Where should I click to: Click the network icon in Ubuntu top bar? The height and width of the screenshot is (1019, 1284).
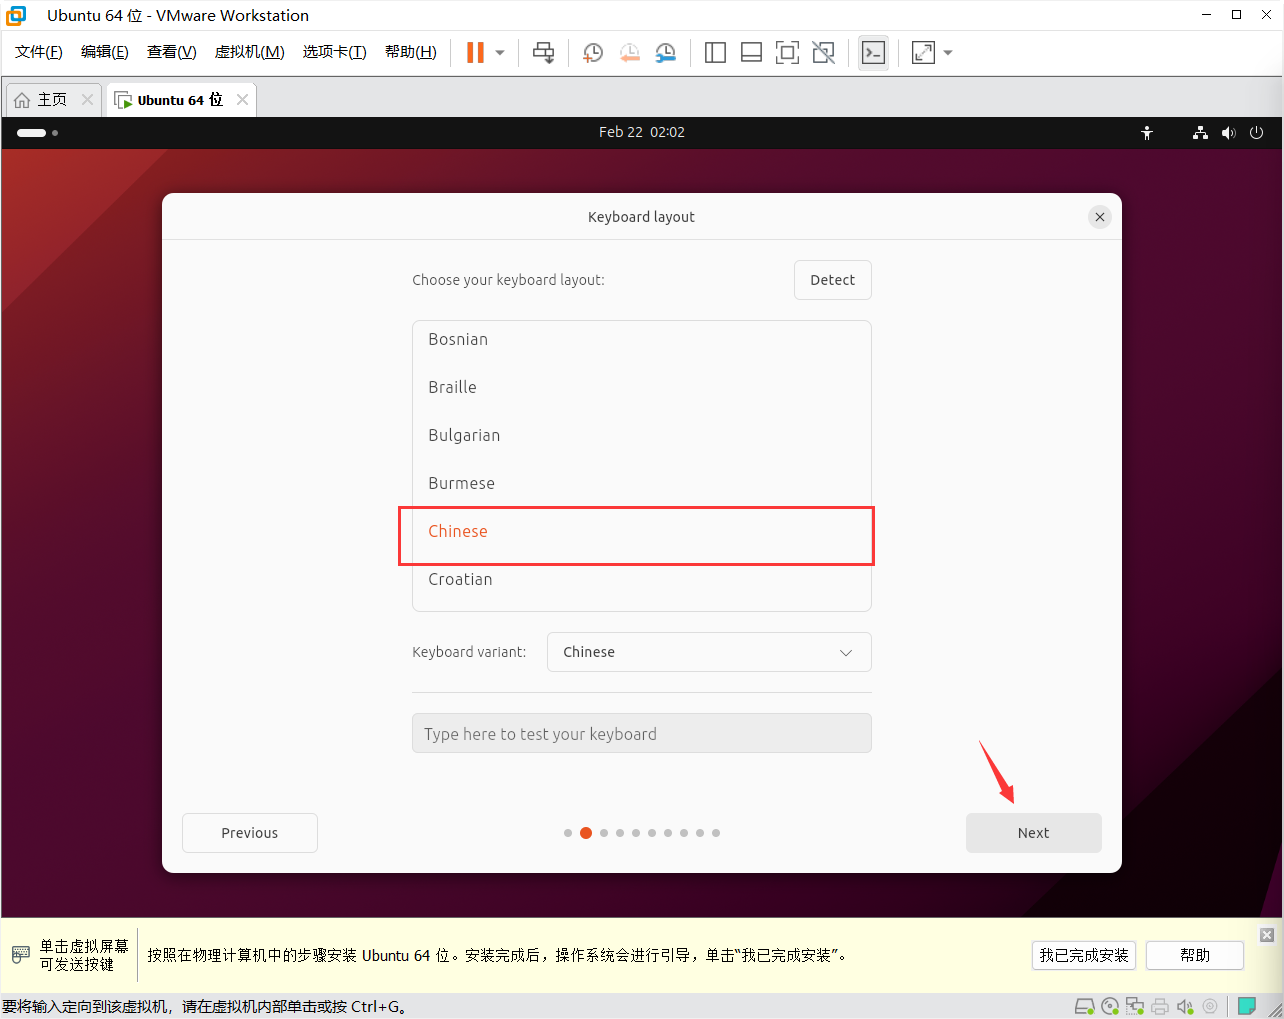point(1200,133)
